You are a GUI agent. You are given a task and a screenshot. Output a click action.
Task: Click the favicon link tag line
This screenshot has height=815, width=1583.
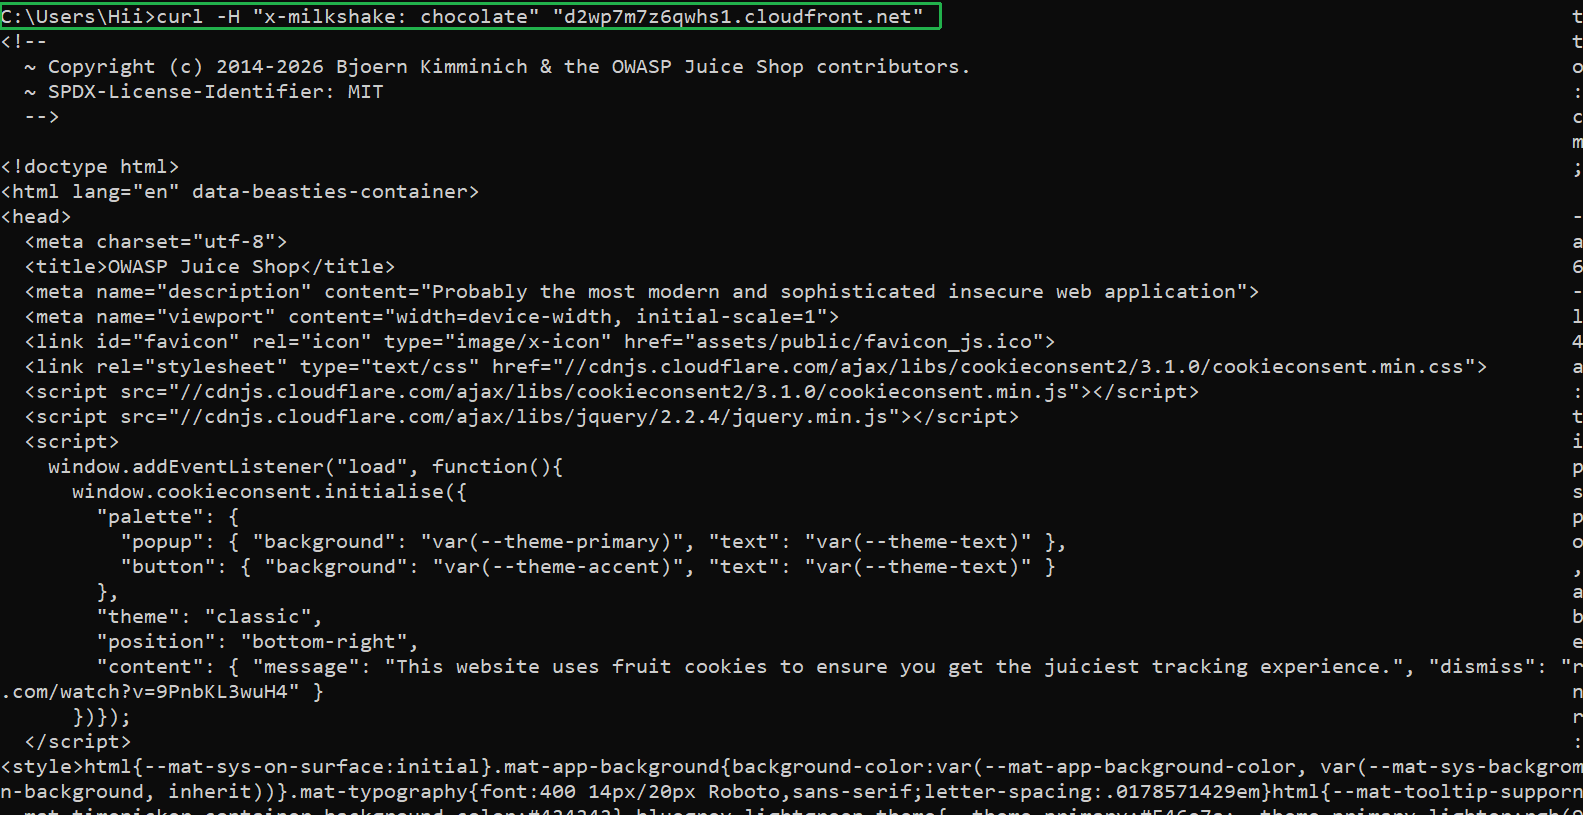coord(540,342)
